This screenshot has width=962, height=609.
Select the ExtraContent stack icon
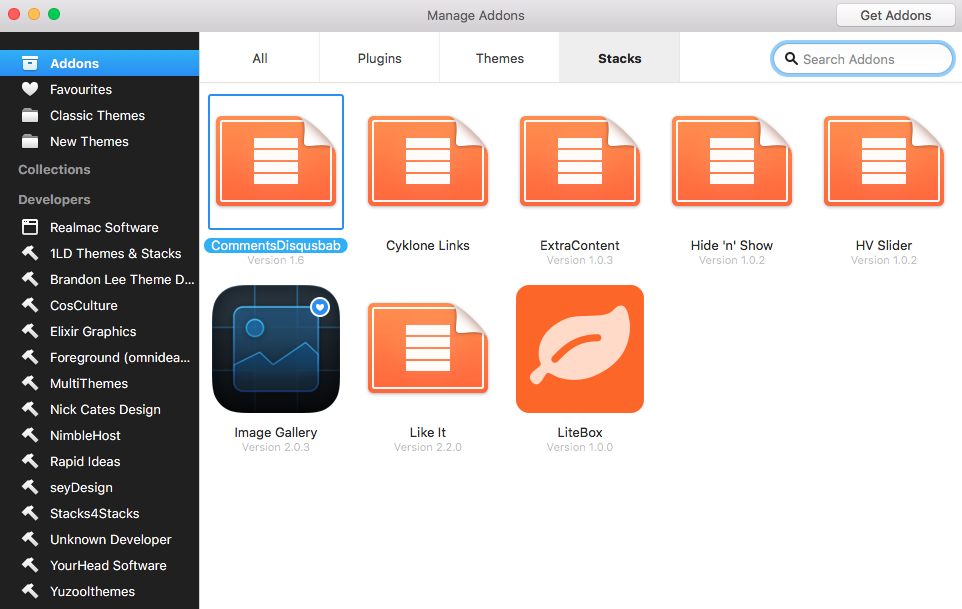point(580,161)
